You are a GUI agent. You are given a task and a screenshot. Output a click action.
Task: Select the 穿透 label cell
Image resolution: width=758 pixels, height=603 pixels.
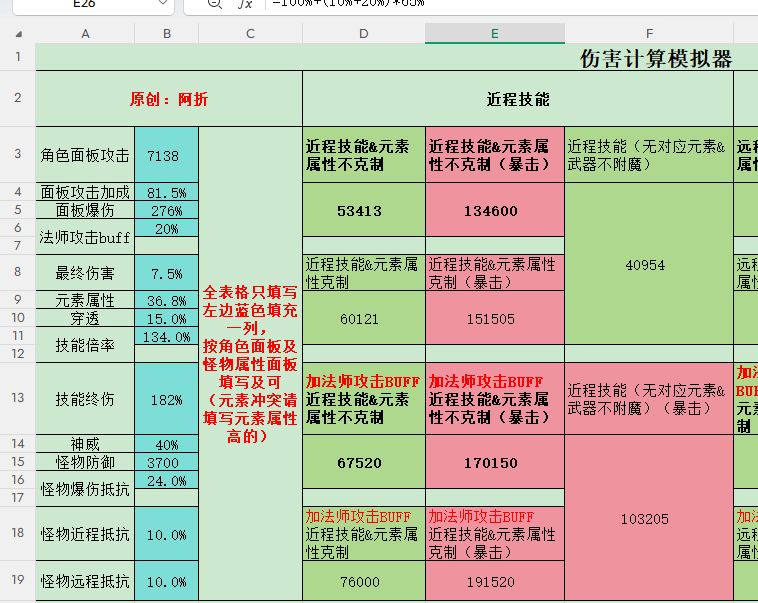[85, 318]
